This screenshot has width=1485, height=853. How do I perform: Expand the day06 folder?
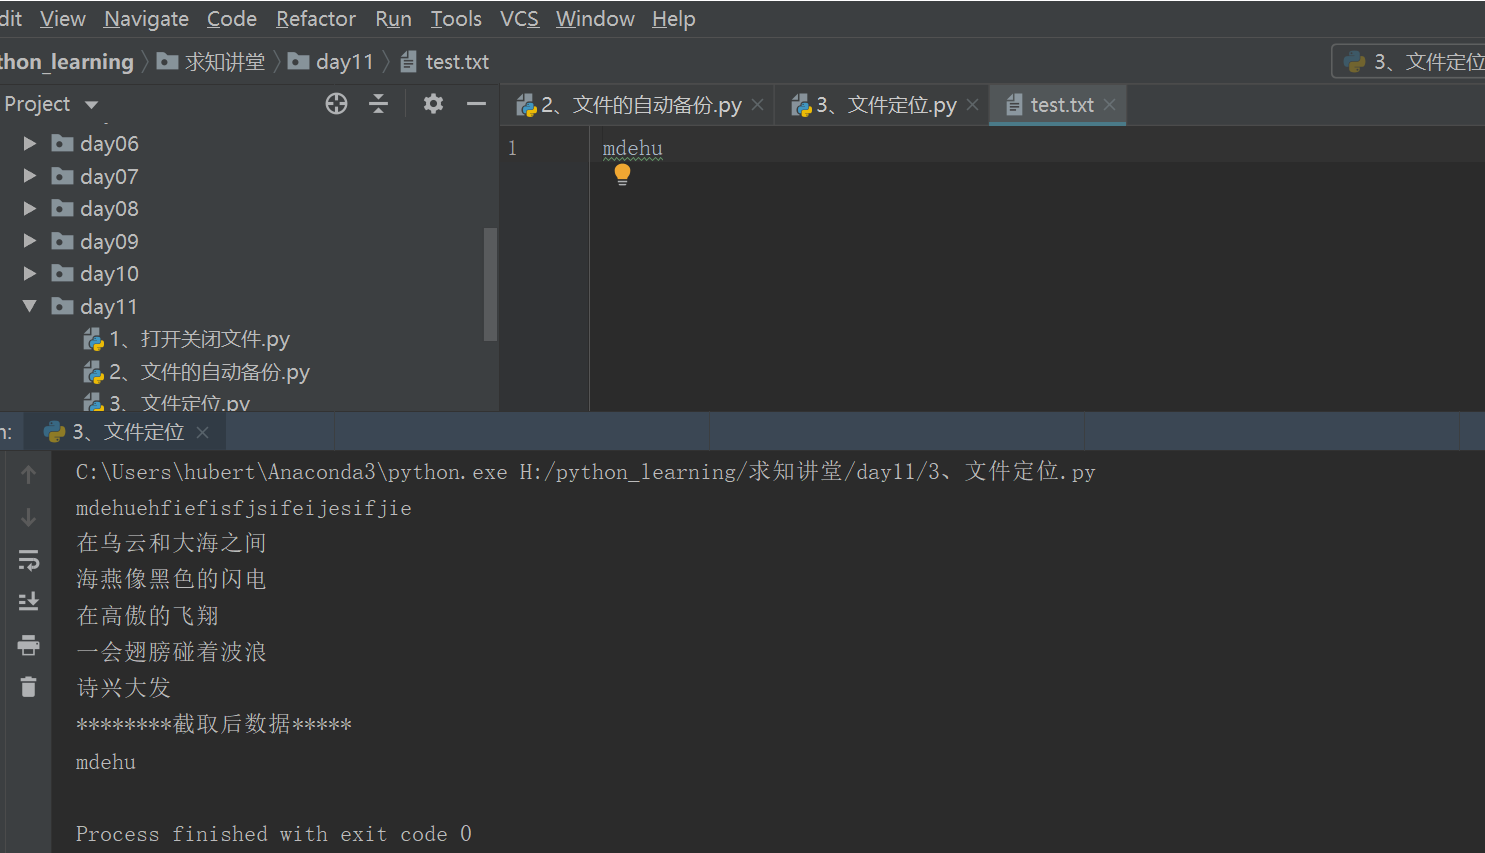(30, 144)
